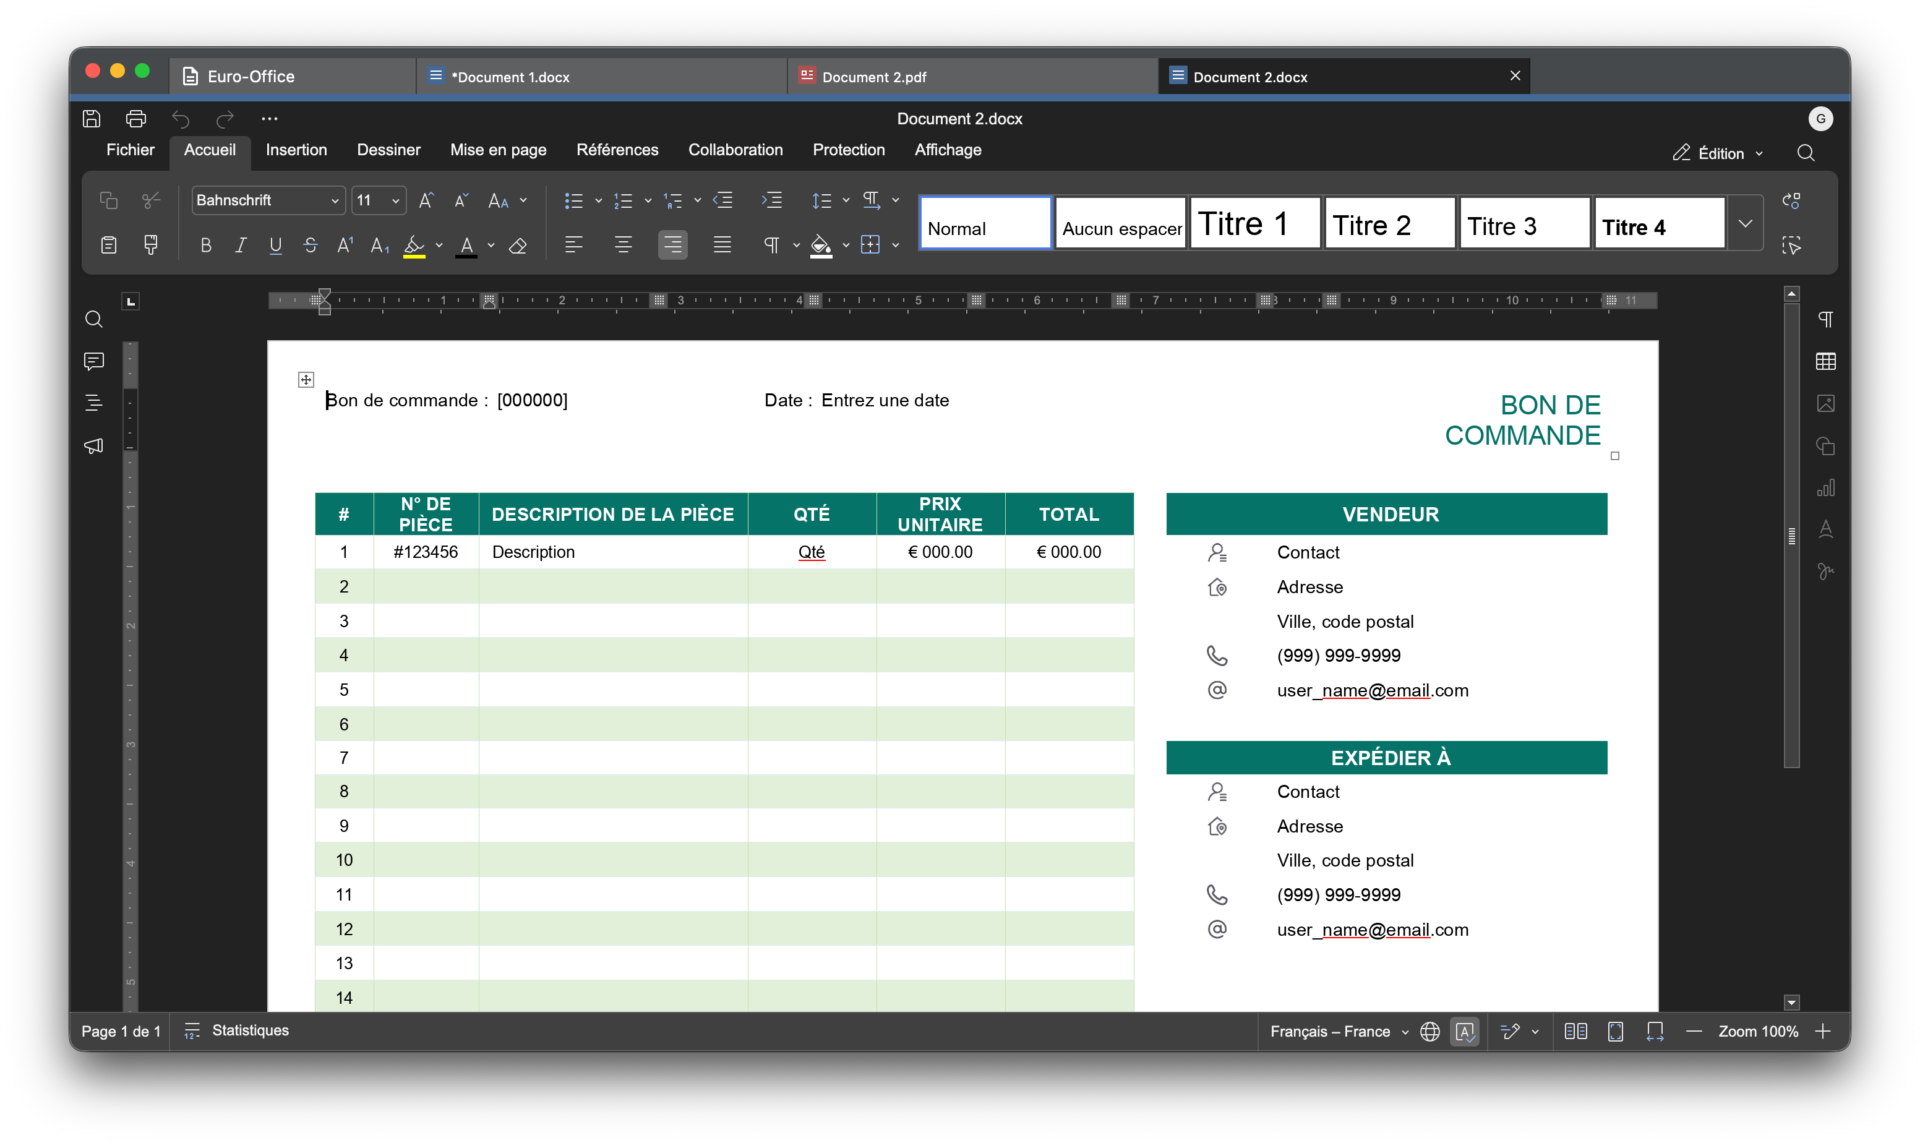The image size is (1920, 1143).
Task: Clear formatting with the eraser icon
Action: 518,245
